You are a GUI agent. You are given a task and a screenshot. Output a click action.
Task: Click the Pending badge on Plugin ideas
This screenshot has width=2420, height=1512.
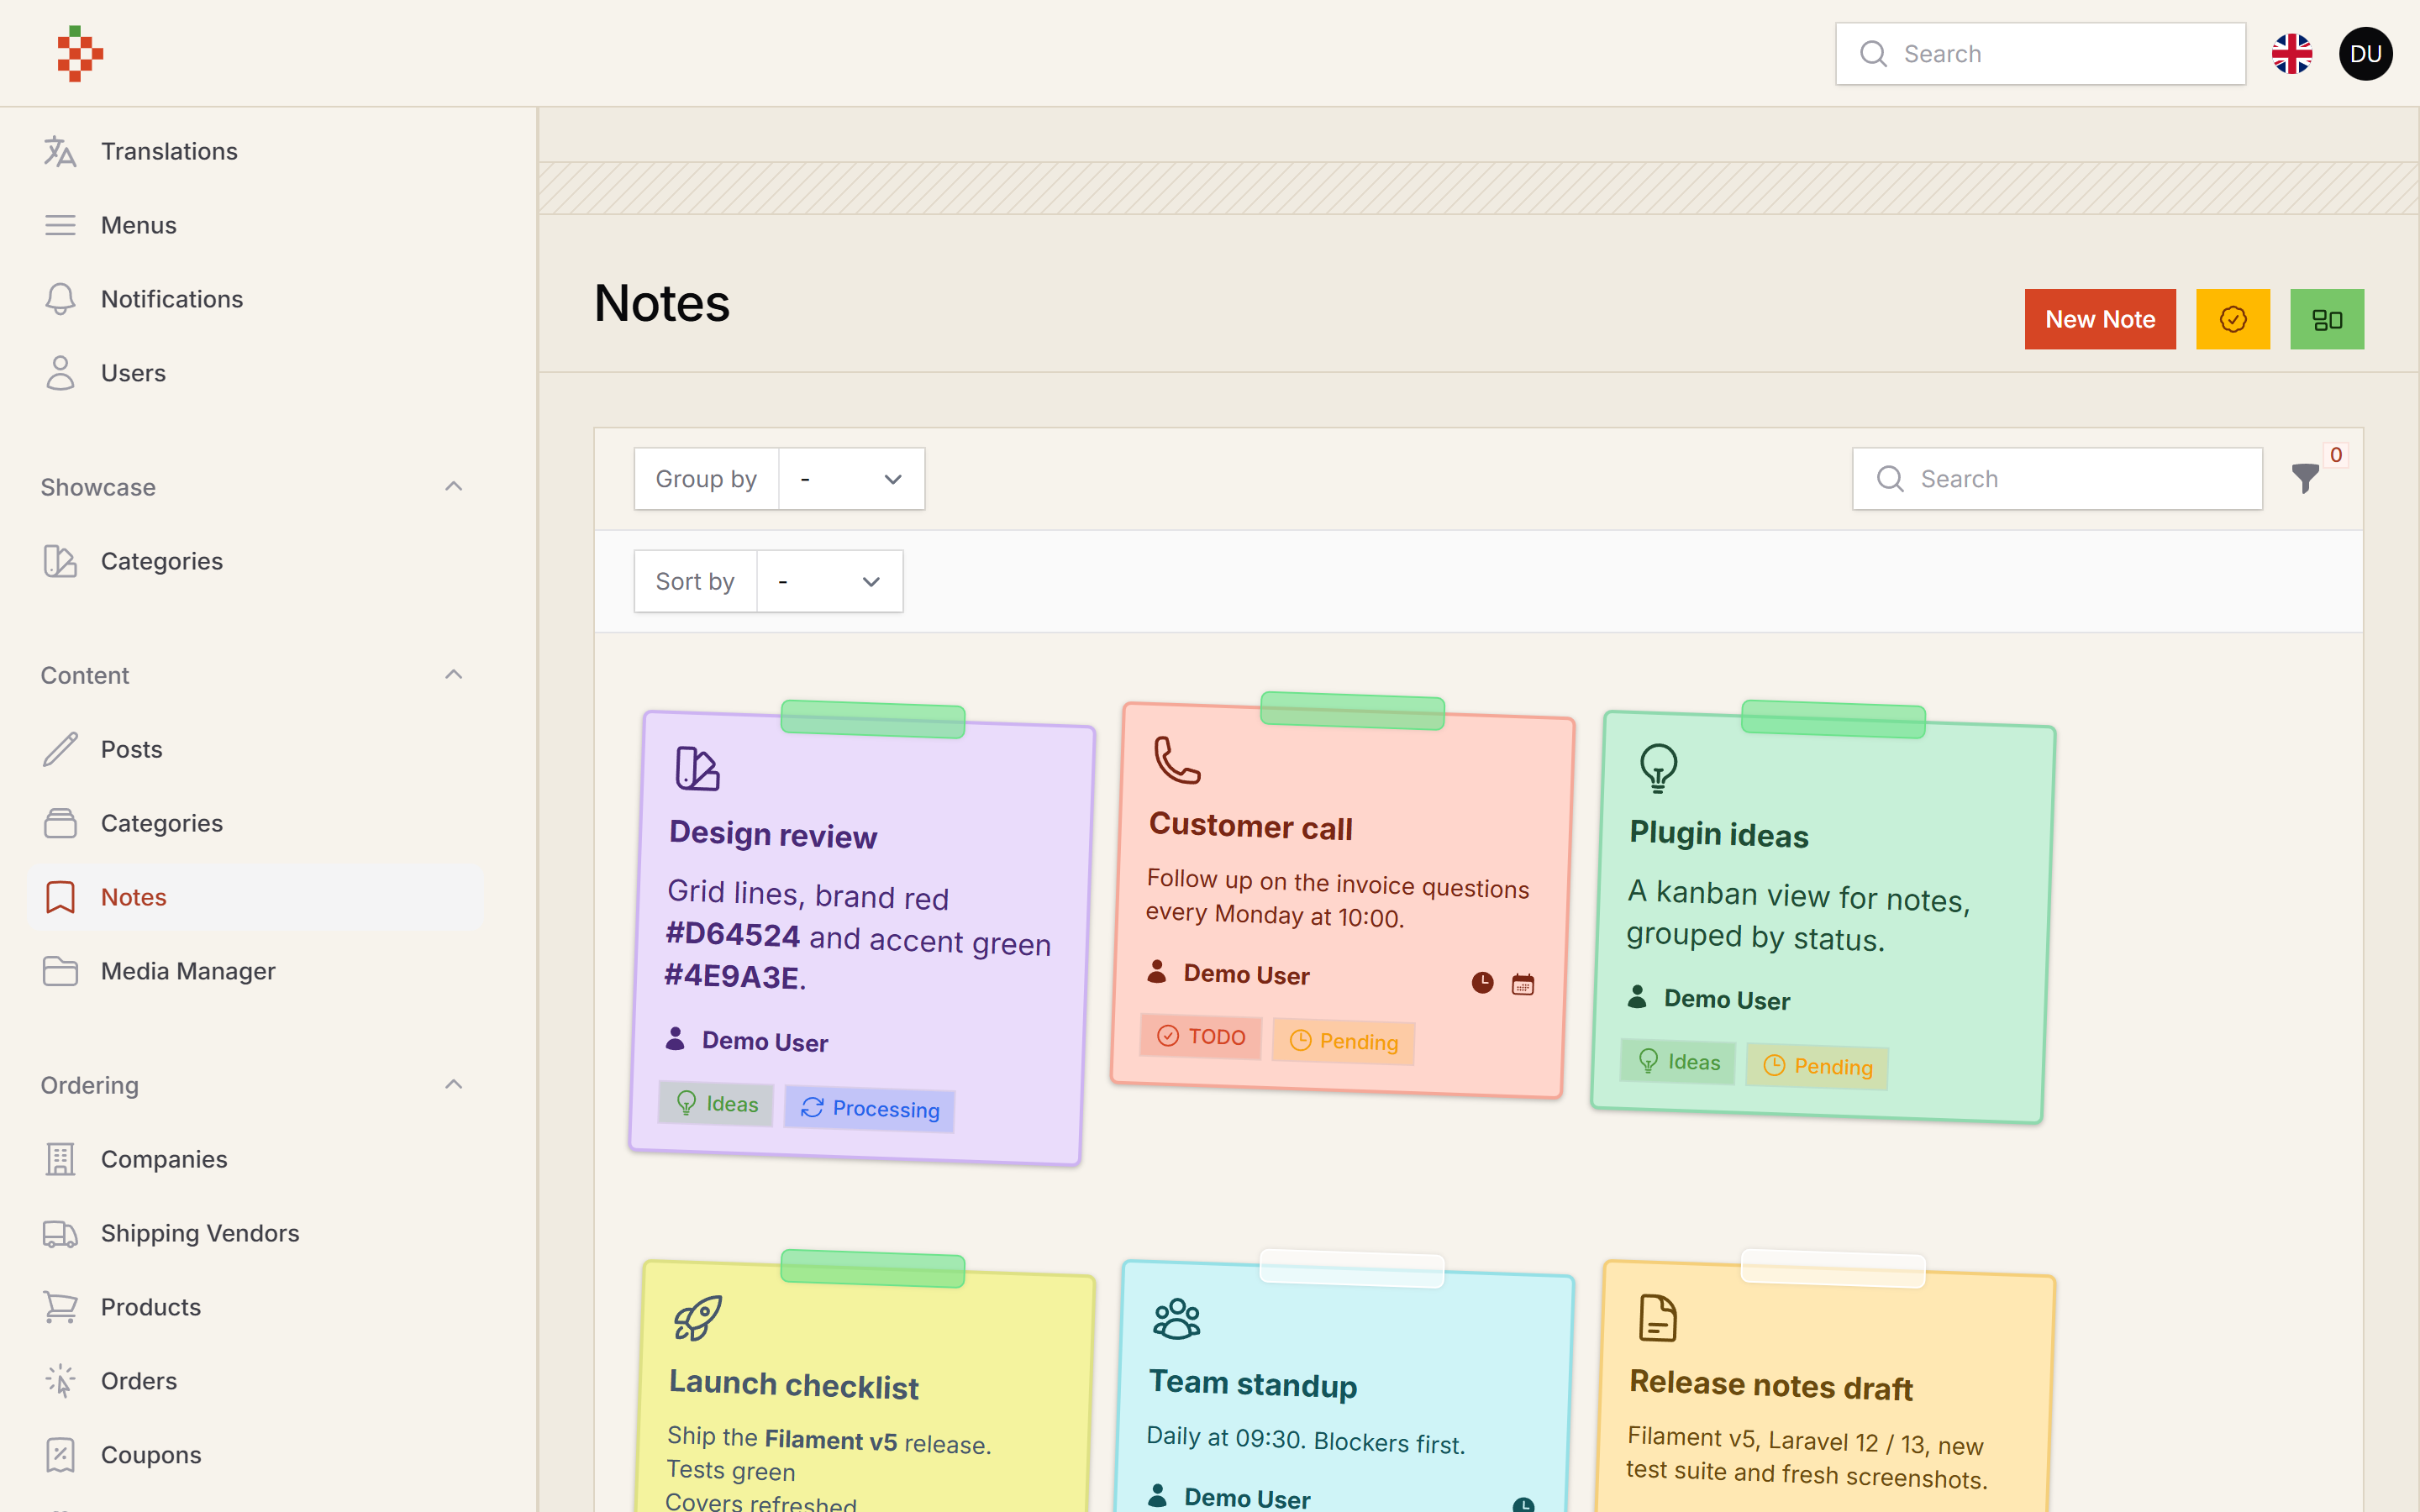point(1817,1067)
